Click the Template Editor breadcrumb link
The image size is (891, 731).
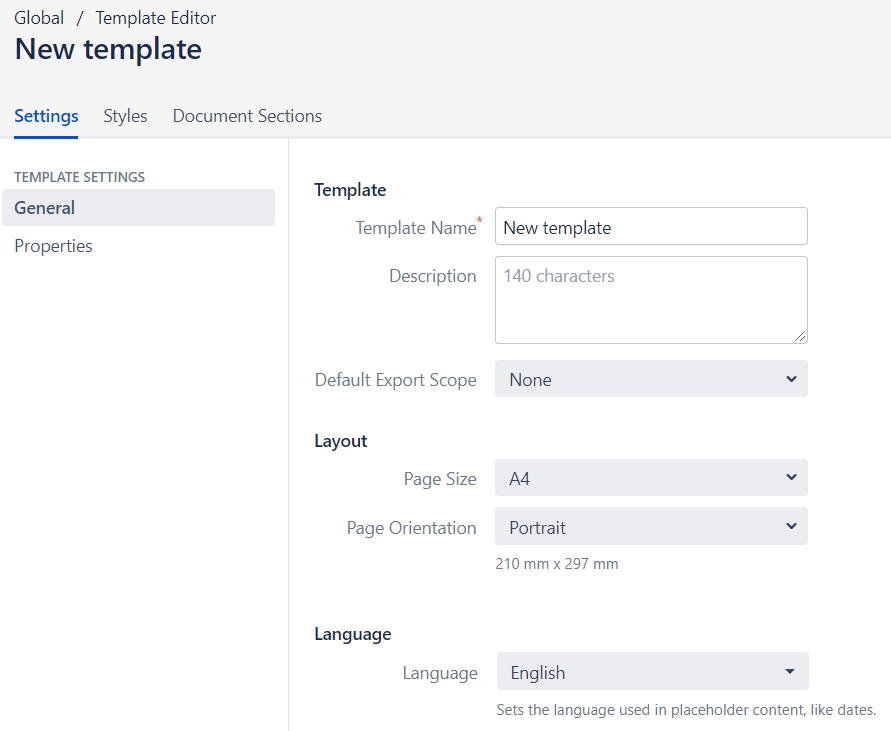(156, 18)
